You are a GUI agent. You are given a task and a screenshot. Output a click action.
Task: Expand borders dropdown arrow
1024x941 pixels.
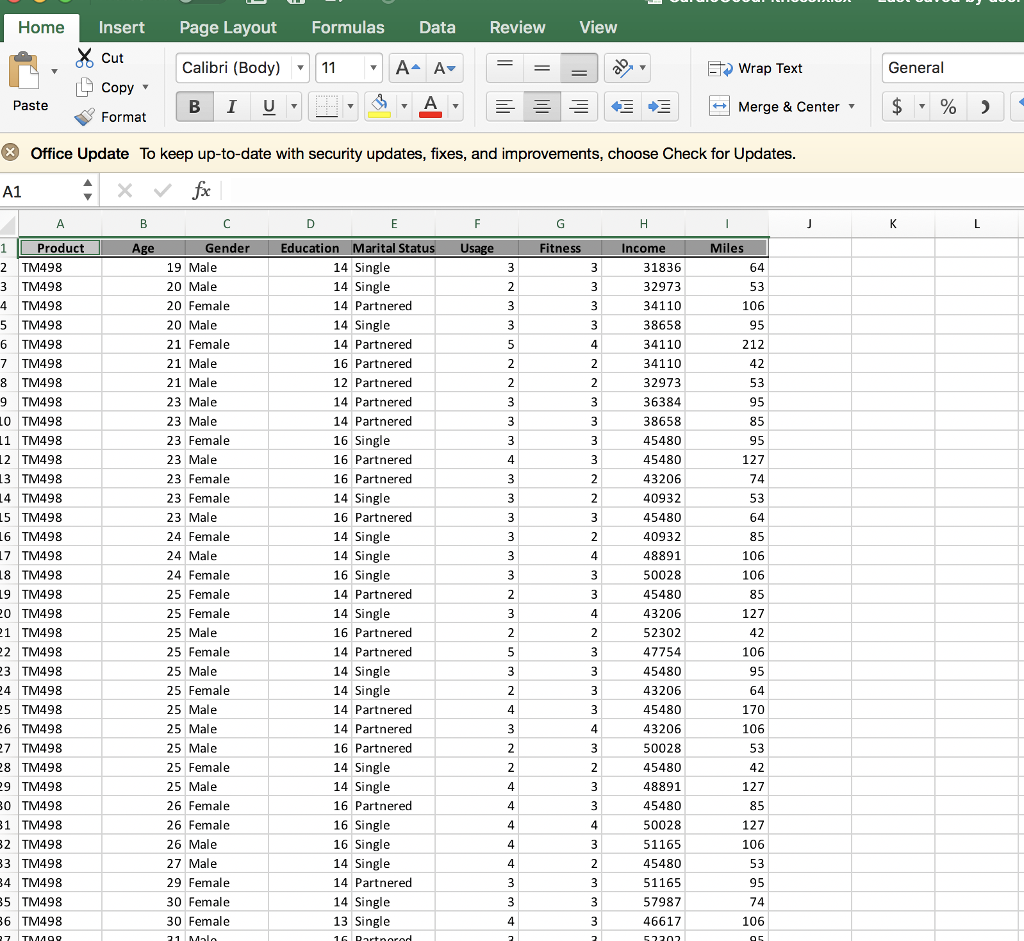click(350, 106)
